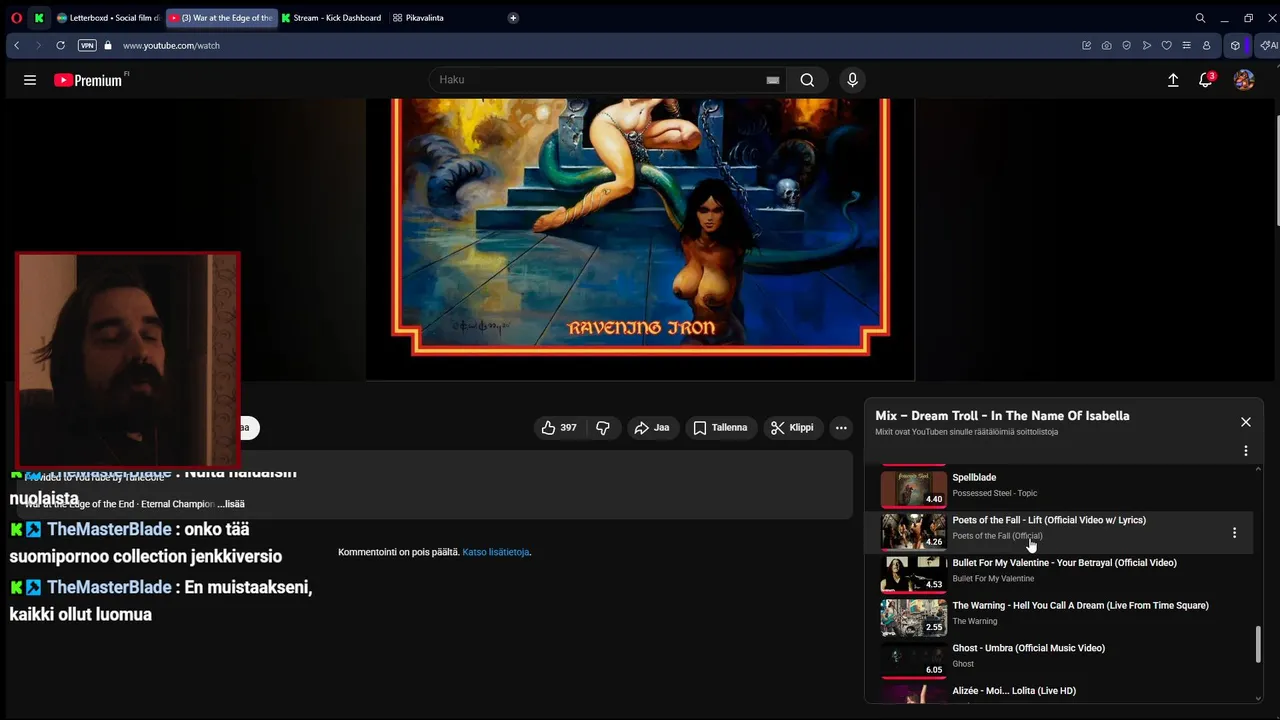Open the extensions cube icon
The height and width of the screenshot is (720, 1280).
(x=1235, y=45)
